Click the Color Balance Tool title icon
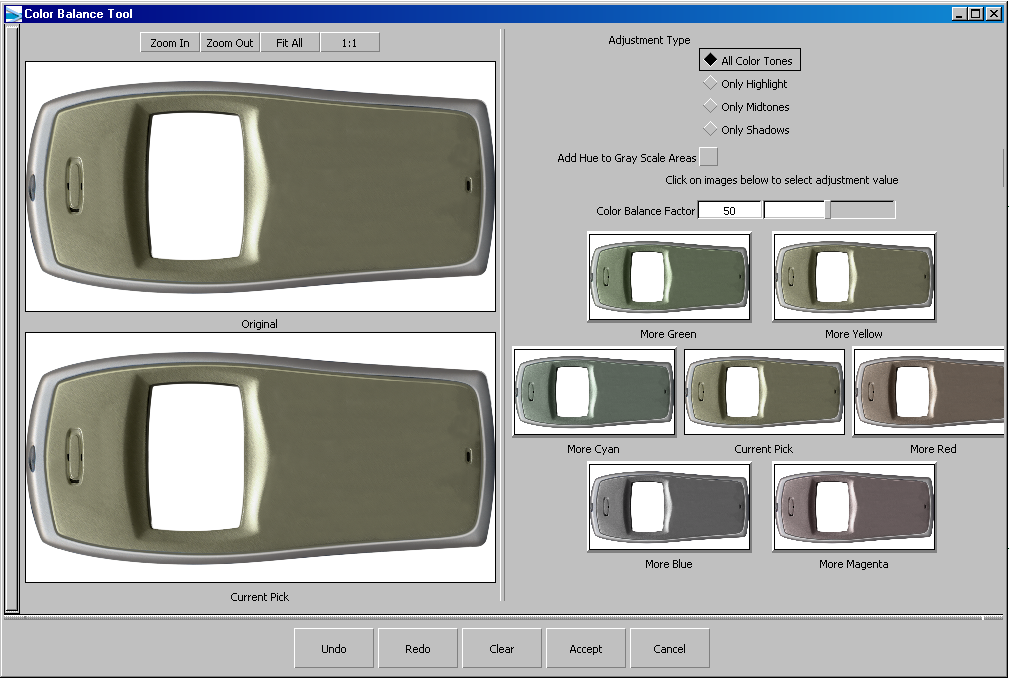 point(13,14)
